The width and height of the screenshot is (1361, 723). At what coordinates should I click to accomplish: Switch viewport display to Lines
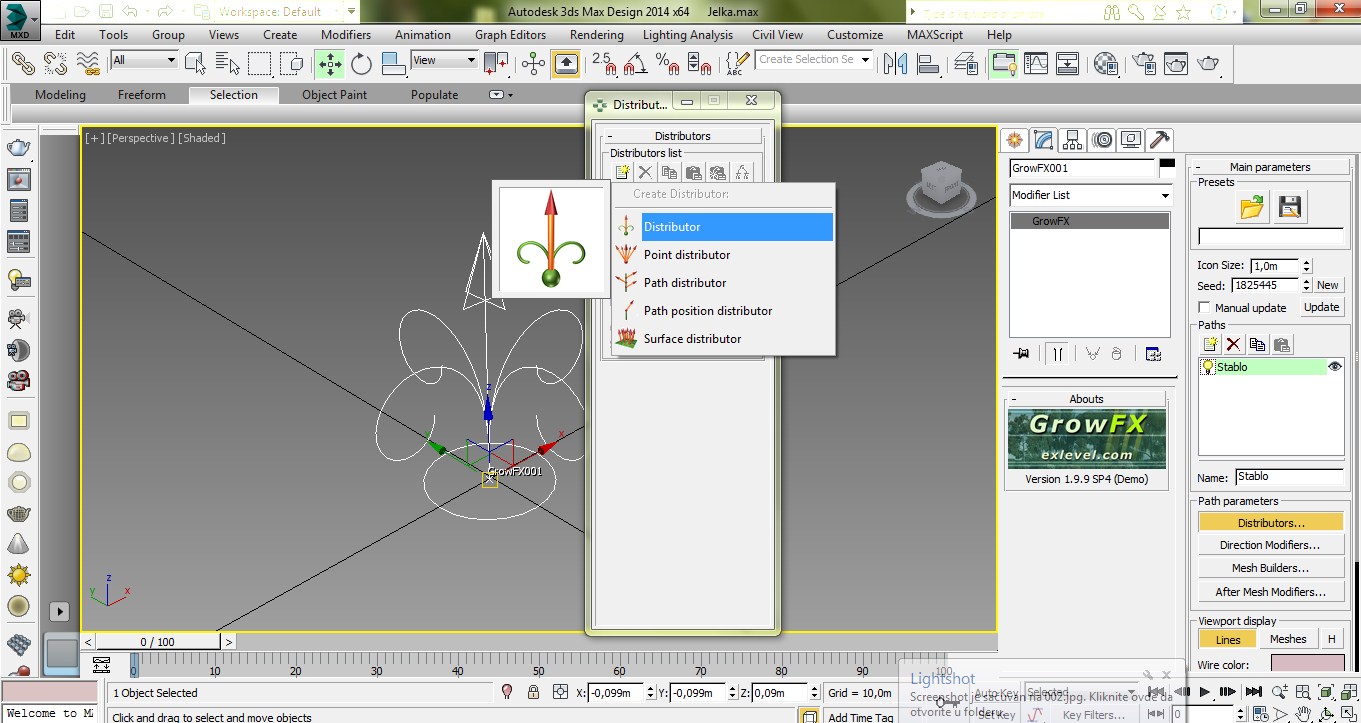pos(1228,640)
